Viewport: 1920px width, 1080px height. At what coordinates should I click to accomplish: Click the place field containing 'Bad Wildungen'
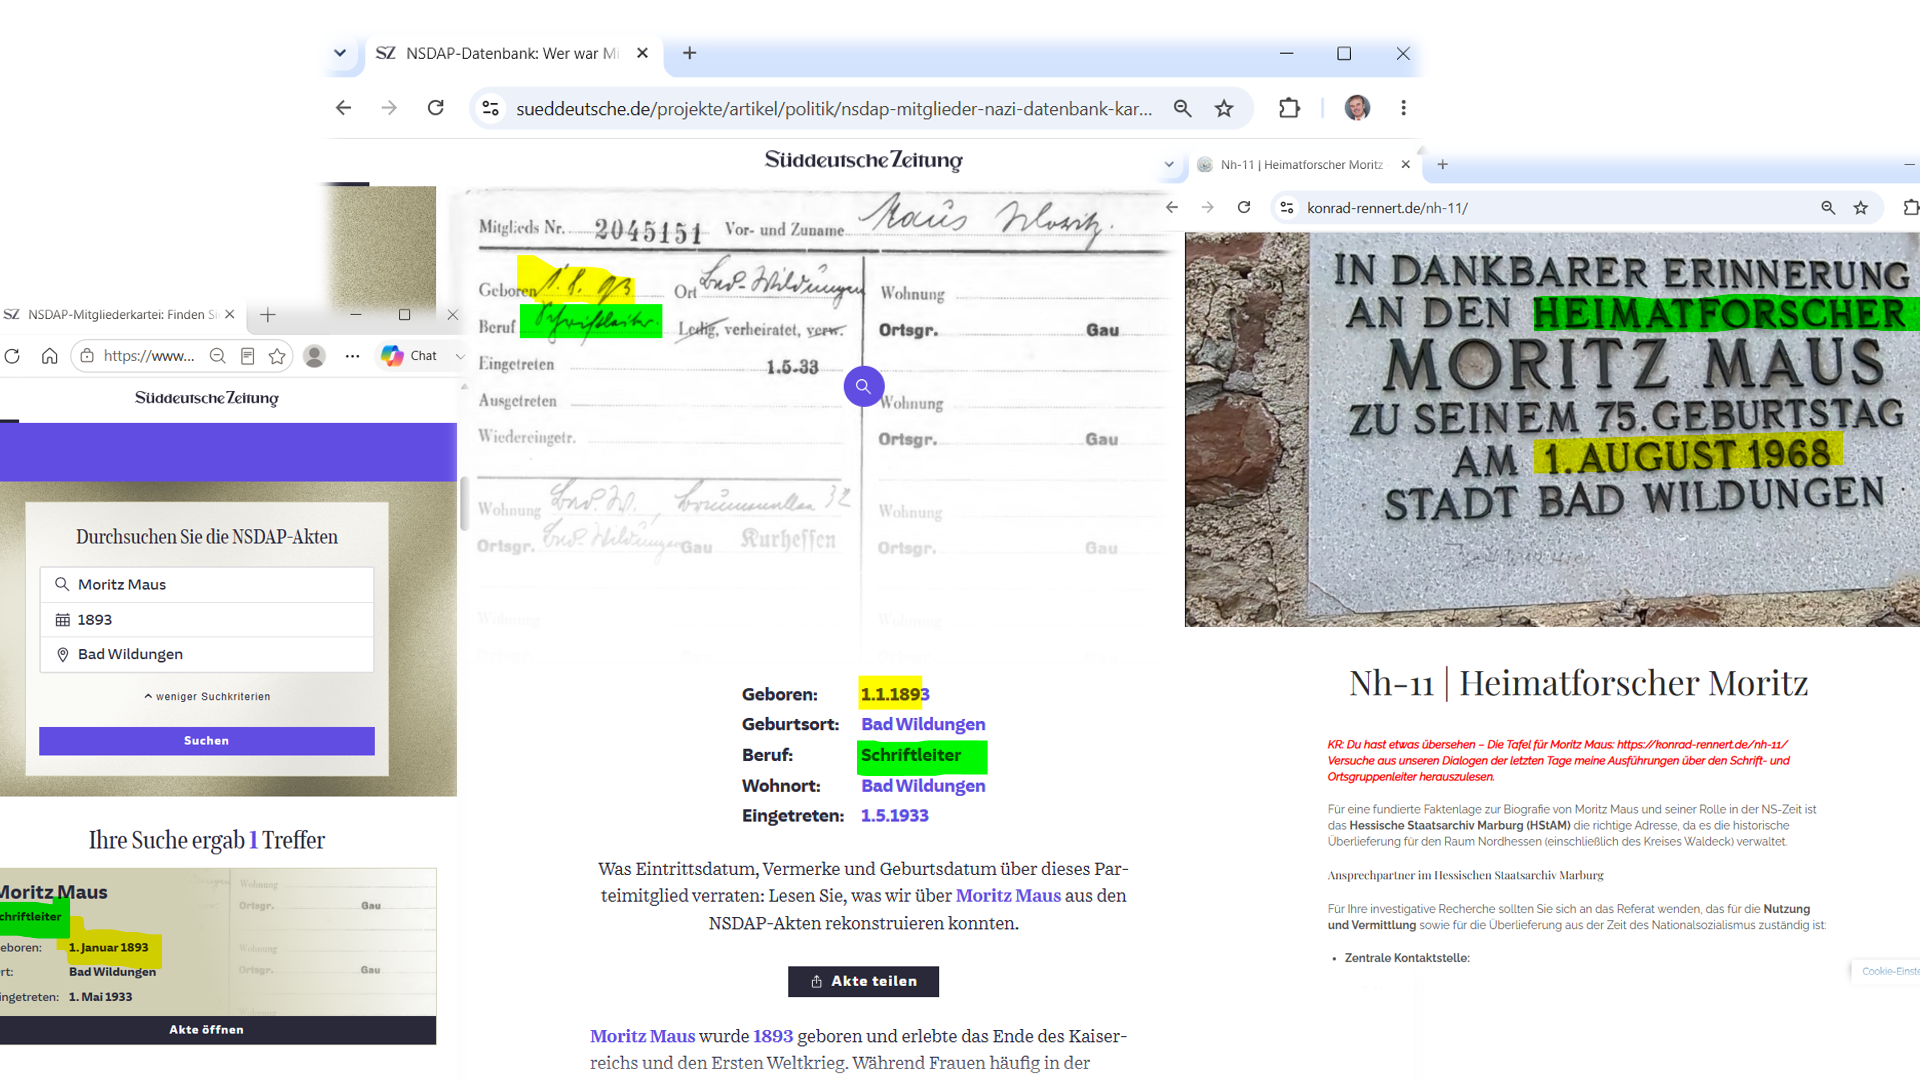pos(207,654)
